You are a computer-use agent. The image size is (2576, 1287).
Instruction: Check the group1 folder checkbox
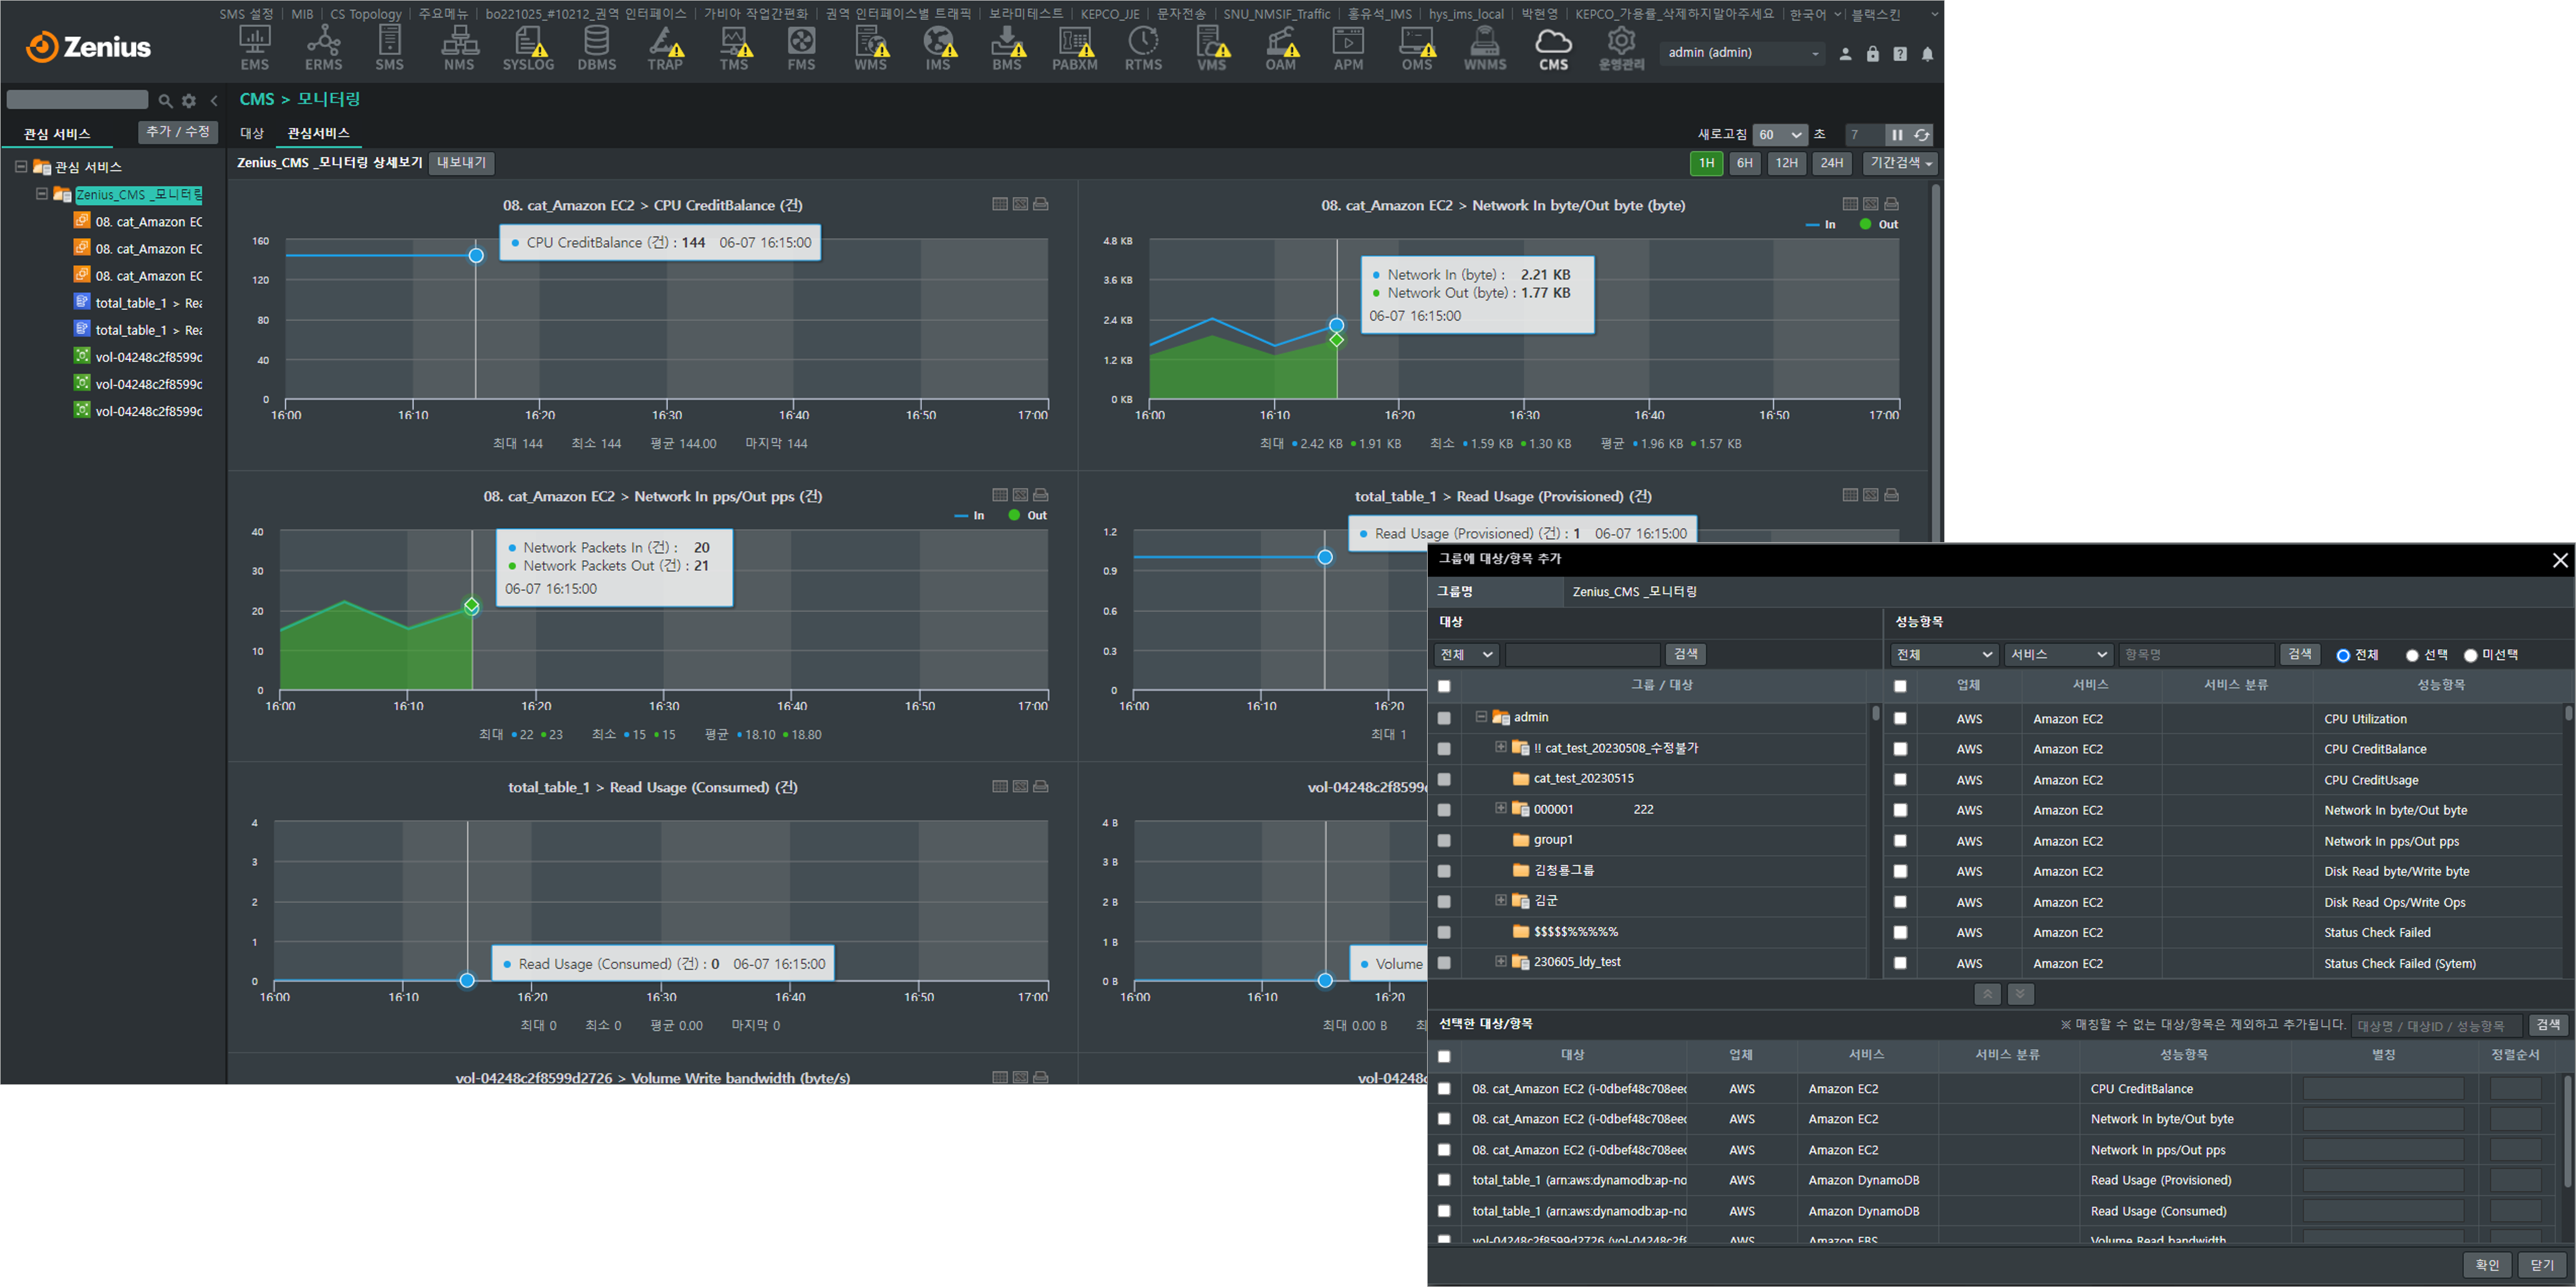point(1443,840)
